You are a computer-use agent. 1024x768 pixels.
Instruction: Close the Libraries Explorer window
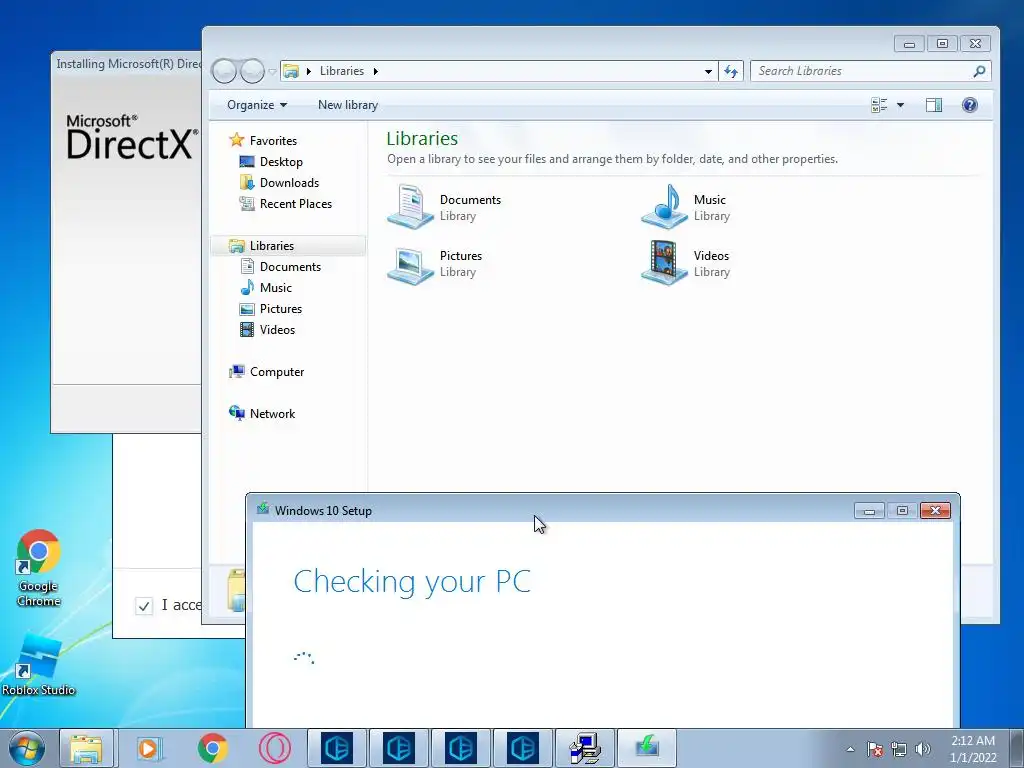(975, 44)
